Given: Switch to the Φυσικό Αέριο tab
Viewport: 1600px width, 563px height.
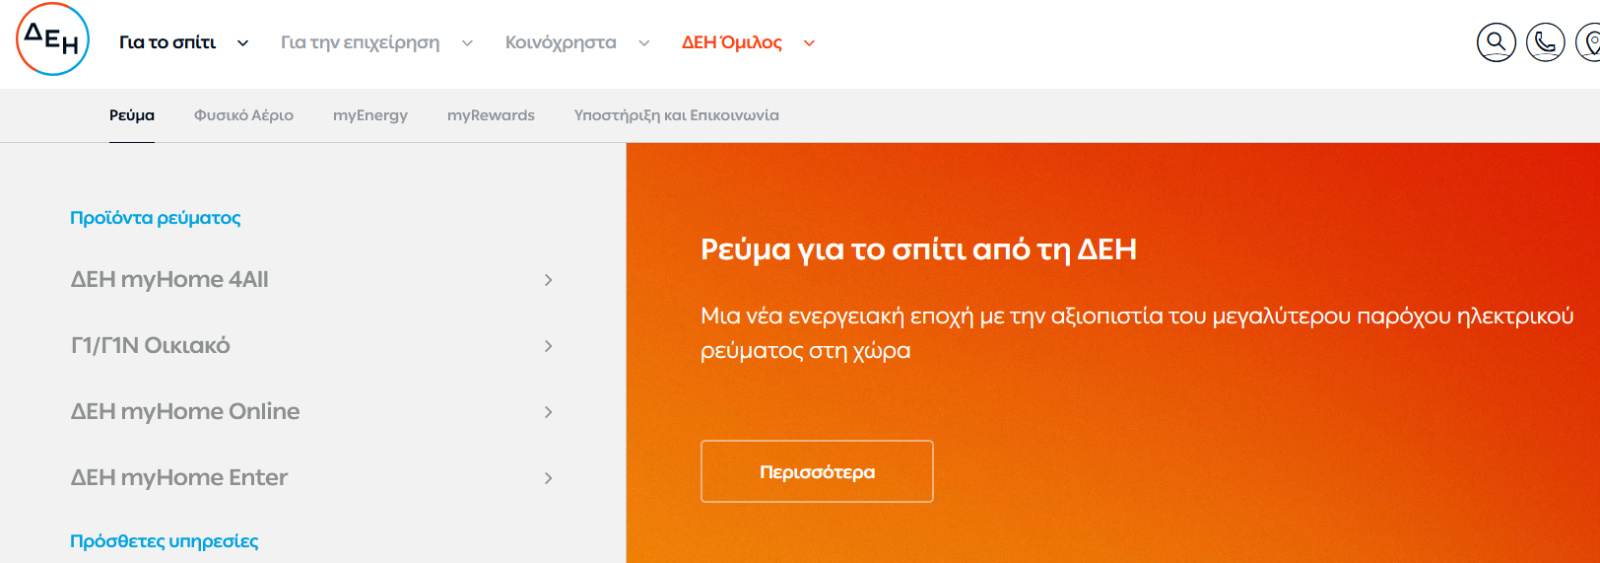Looking at the screenshot, I should click(244, 115).
